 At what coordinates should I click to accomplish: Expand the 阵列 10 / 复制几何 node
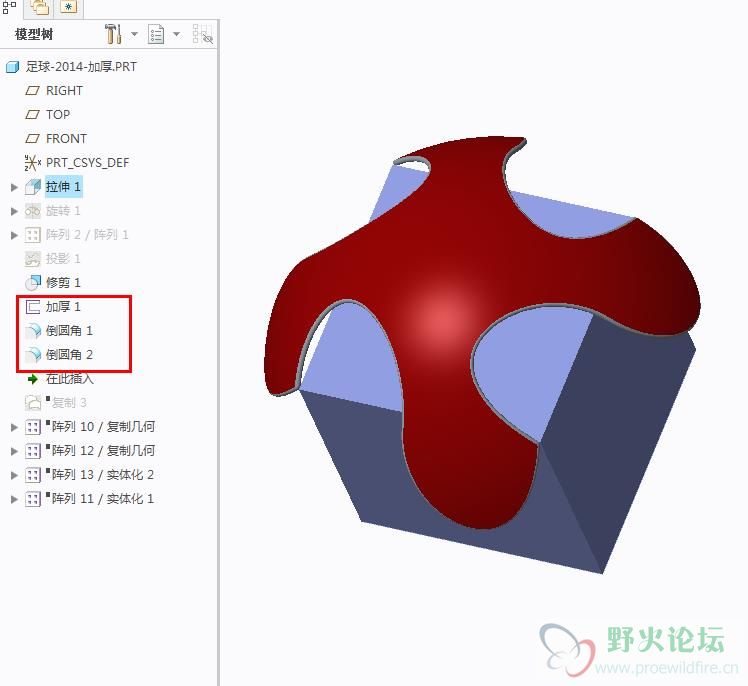tap(14, 427)
